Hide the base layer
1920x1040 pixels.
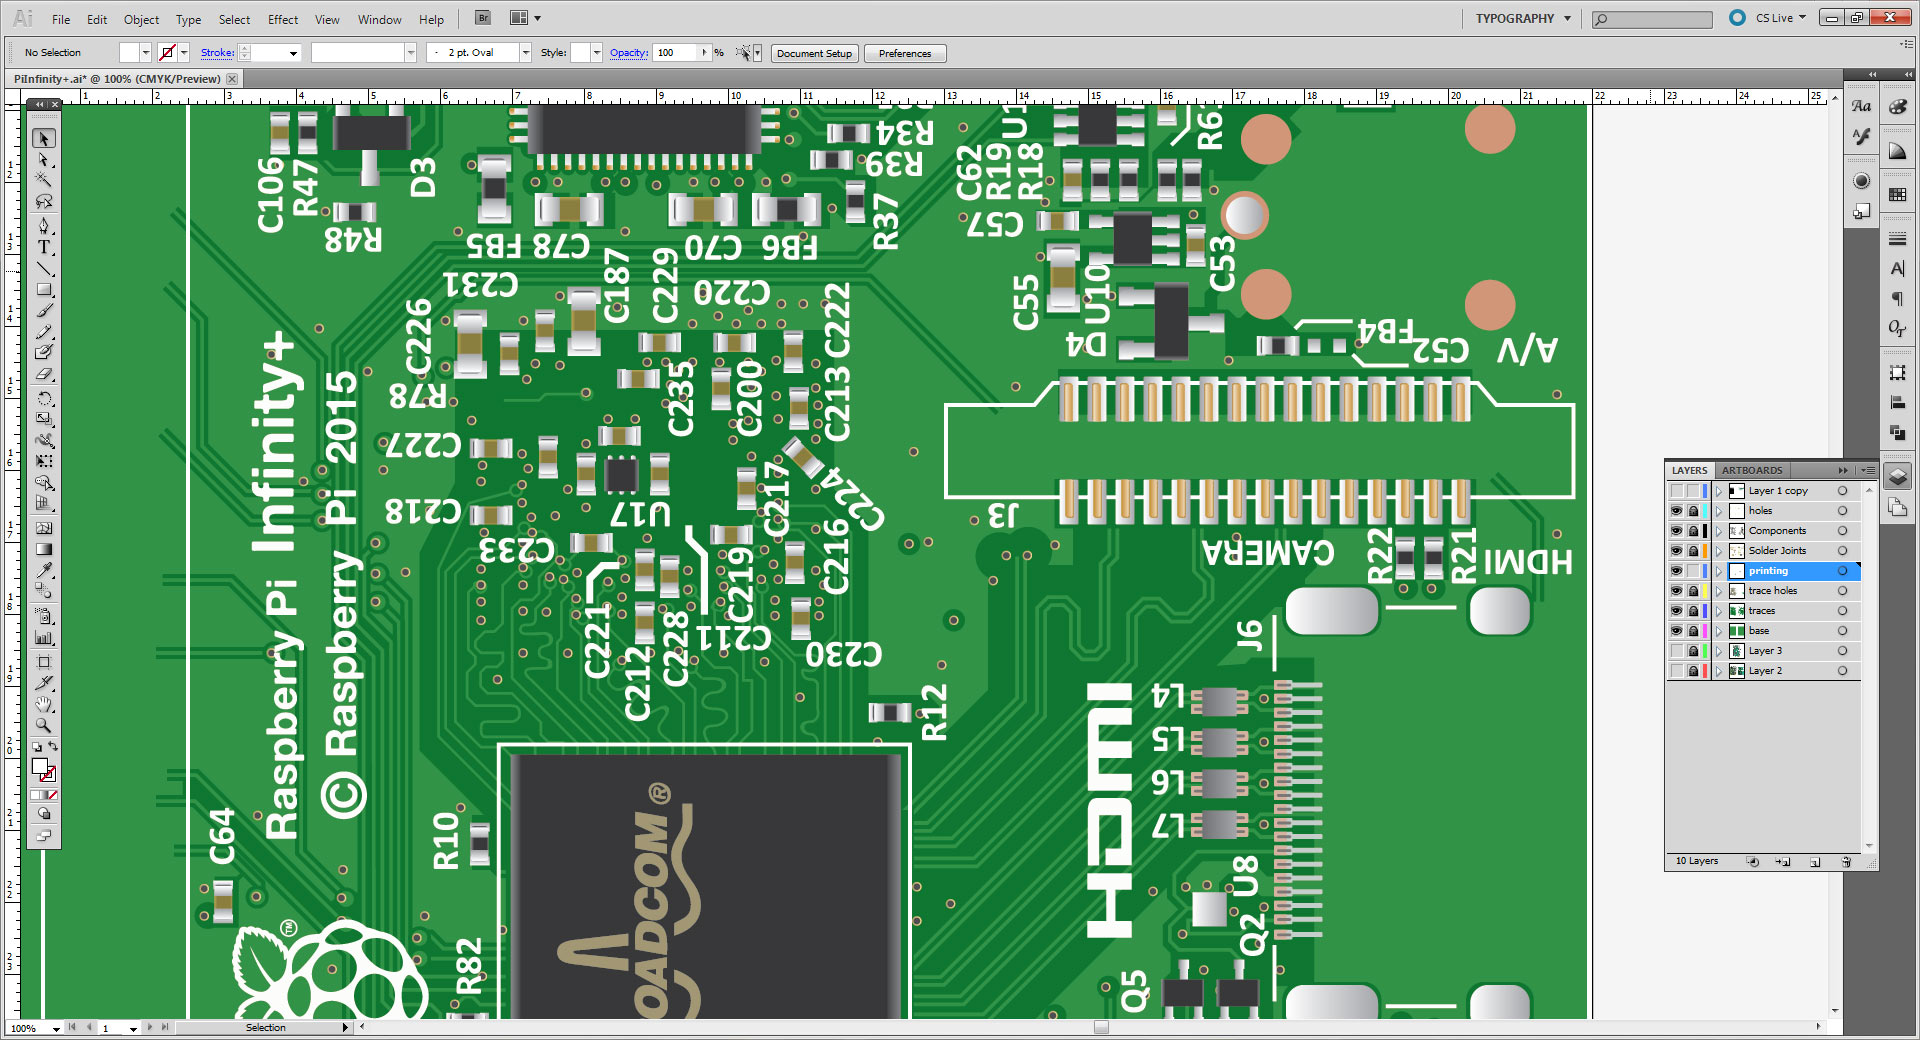1676,631
